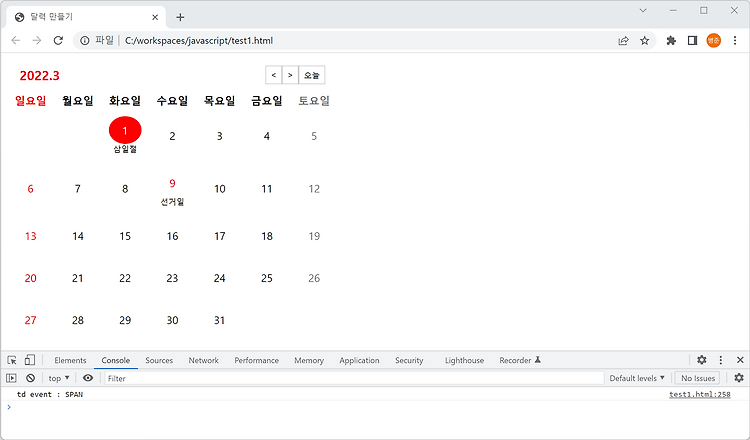
Task: Select date 9 labeled 선거일
Action: click(x=172, y=184)
